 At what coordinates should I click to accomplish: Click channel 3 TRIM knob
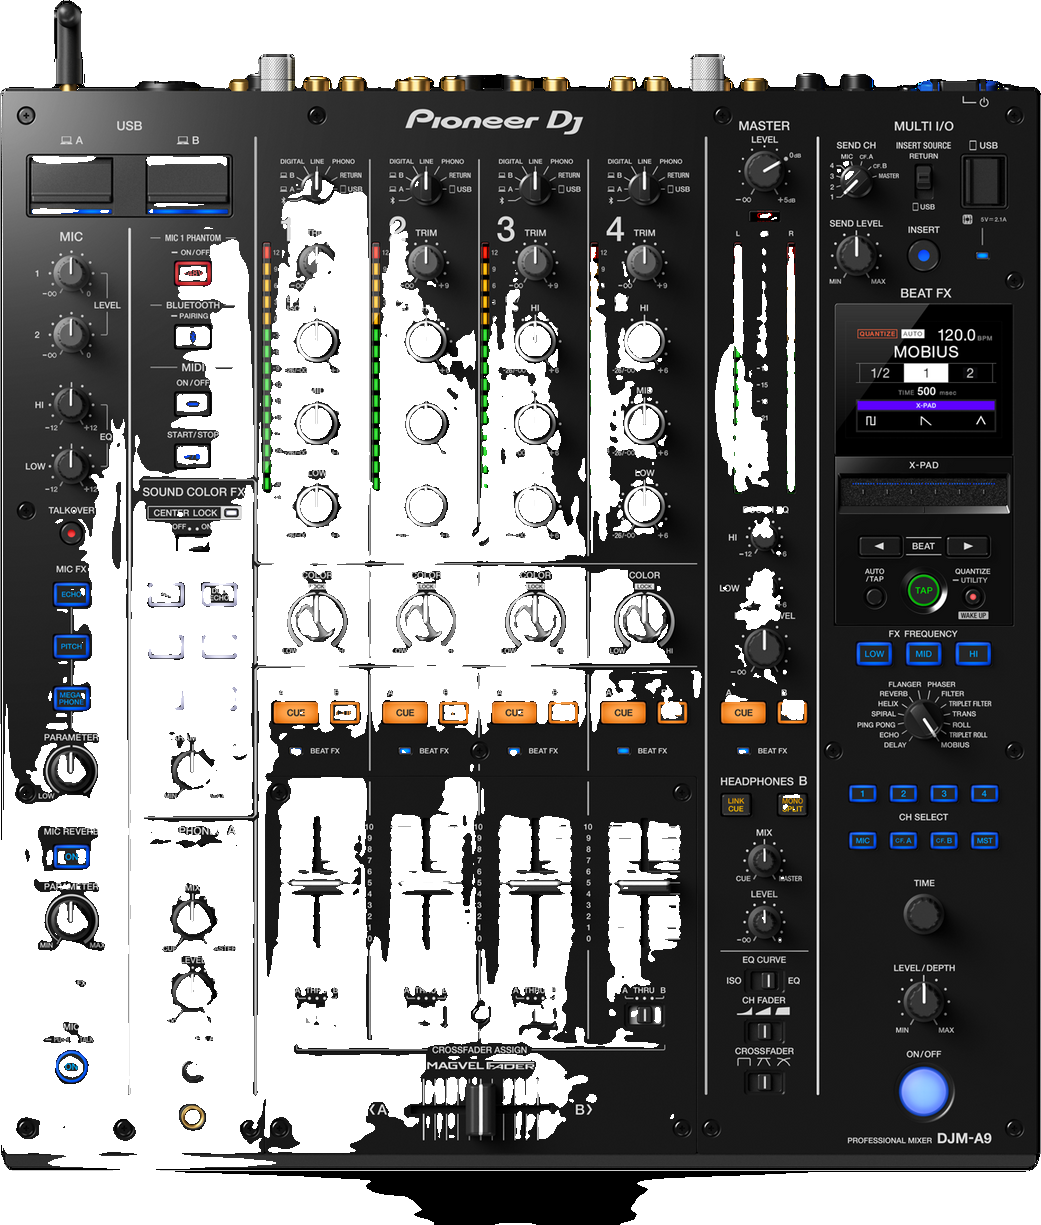pos(534,263)
